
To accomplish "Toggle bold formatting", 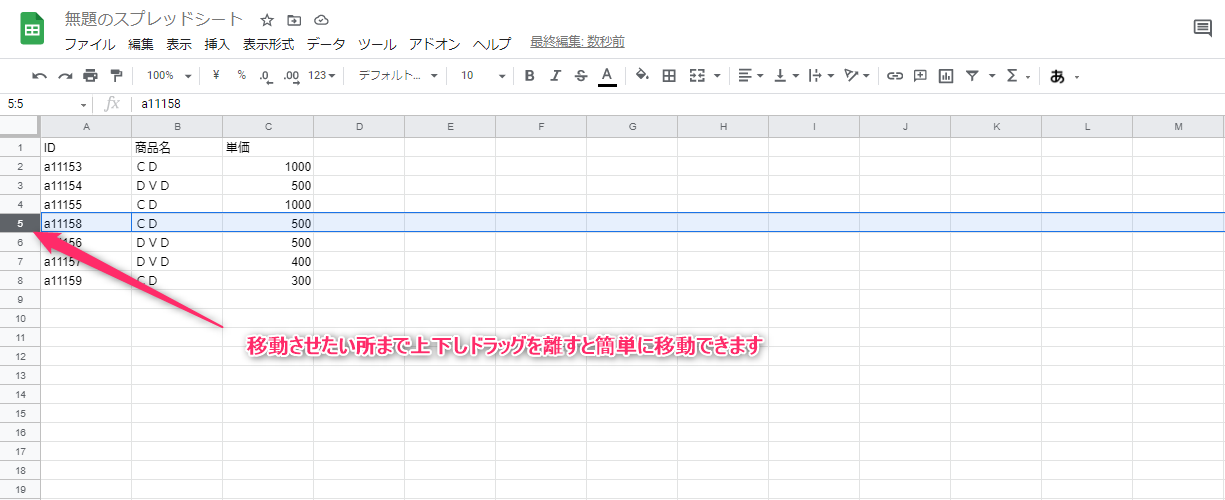I will coord(530,75).
